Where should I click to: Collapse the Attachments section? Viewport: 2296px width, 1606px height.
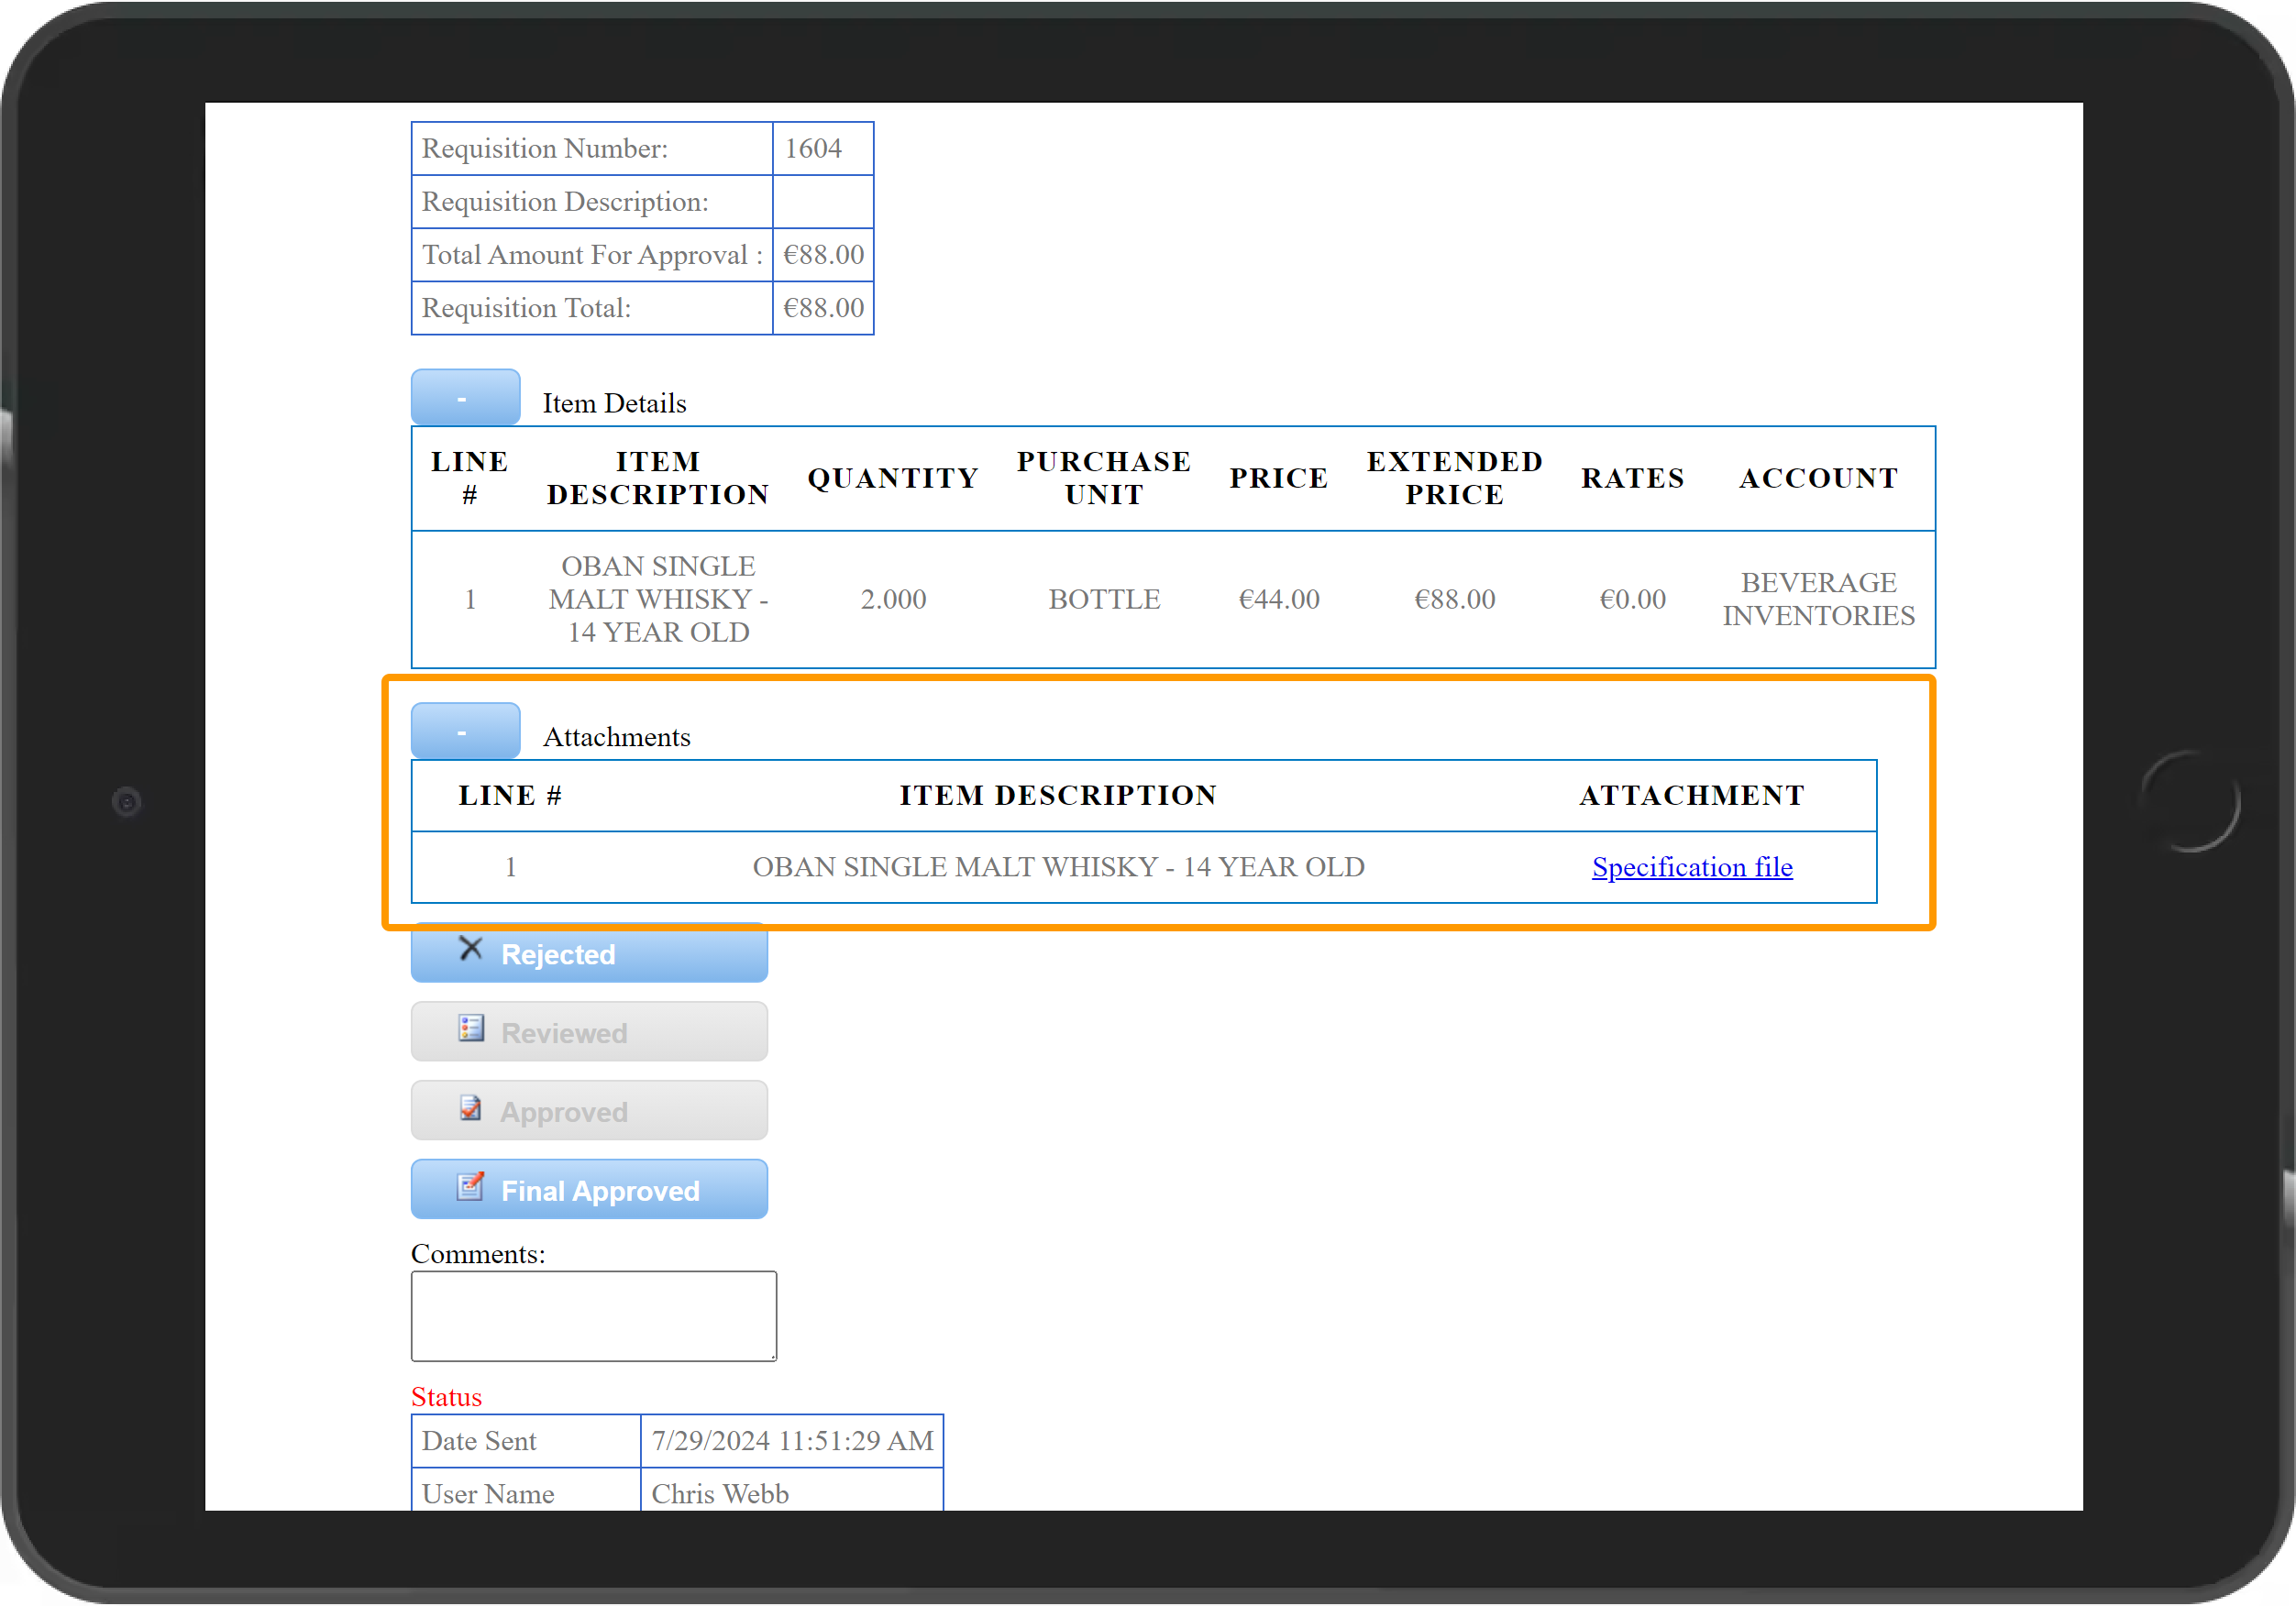(x=465, y=731)
